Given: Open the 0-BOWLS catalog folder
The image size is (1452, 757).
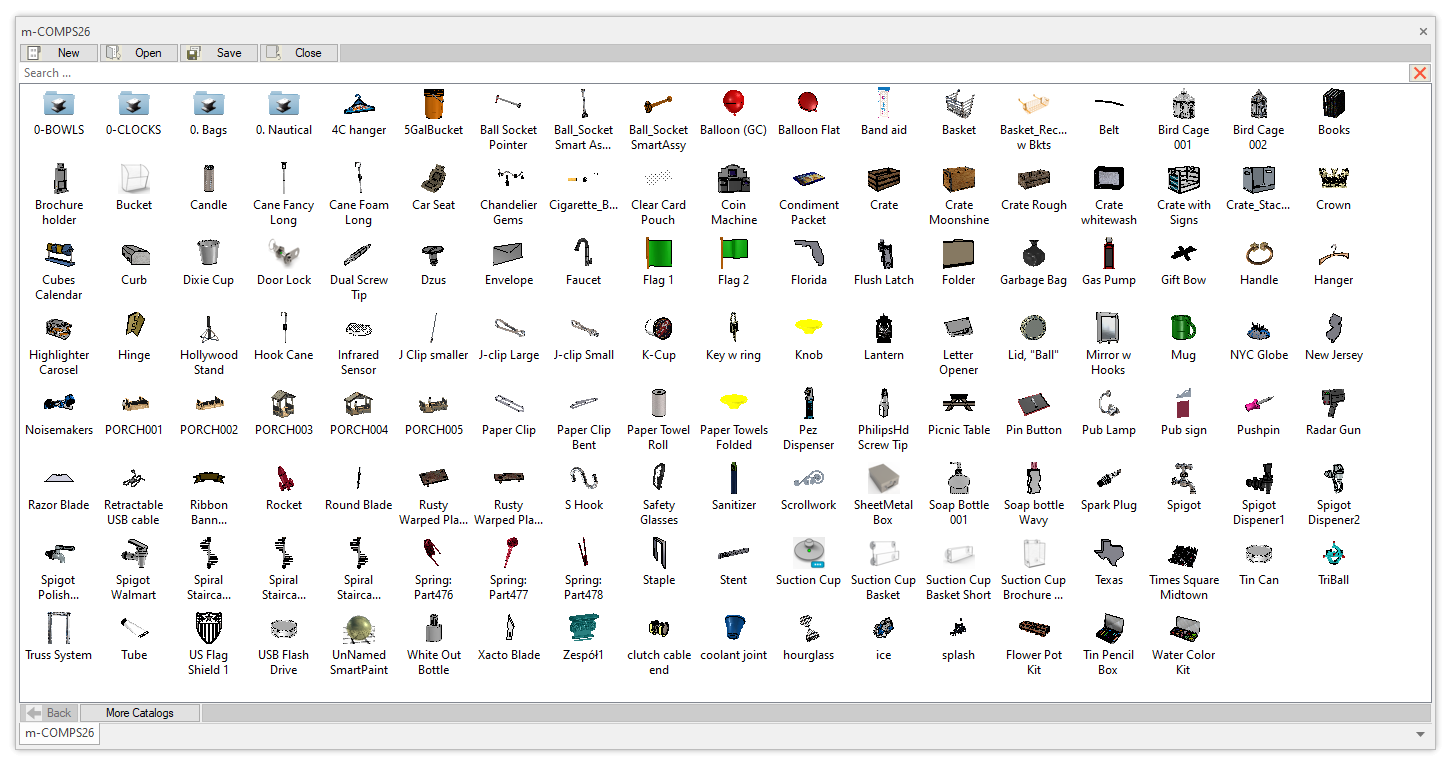Looking at the screenshot, I should coord(59,104).
